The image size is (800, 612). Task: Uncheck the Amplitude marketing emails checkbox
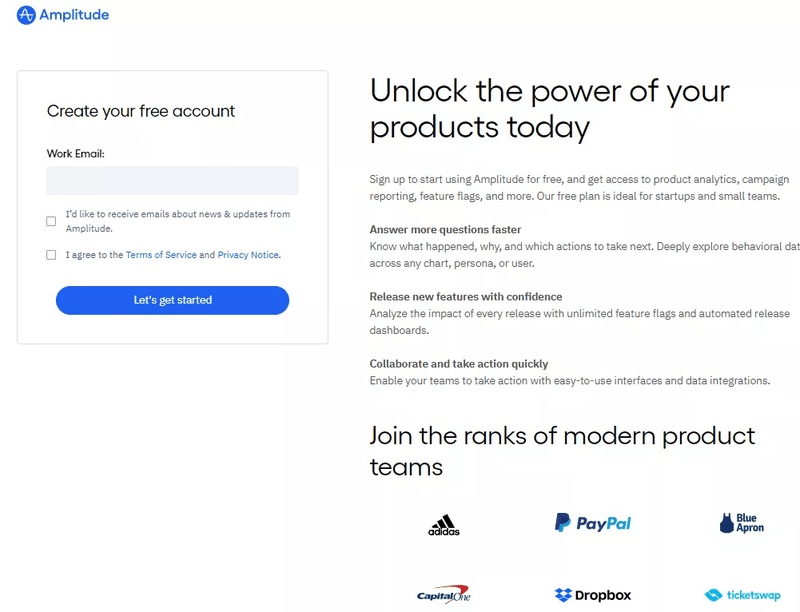tap(50, 220)
